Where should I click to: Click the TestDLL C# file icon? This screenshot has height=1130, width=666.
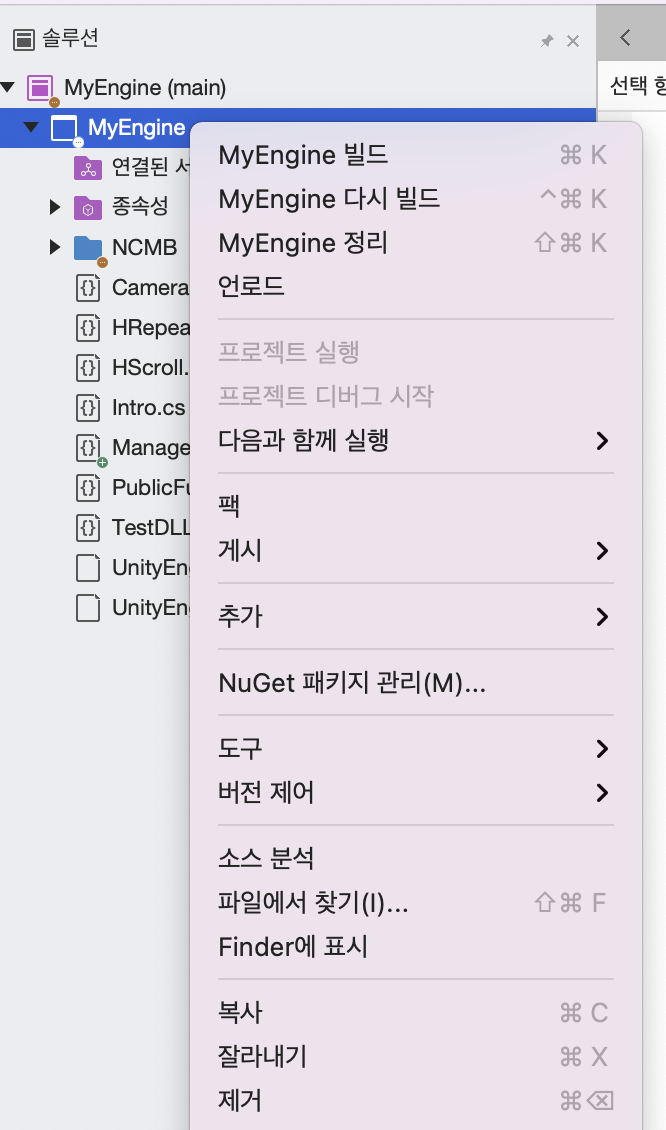coord(88,528)
